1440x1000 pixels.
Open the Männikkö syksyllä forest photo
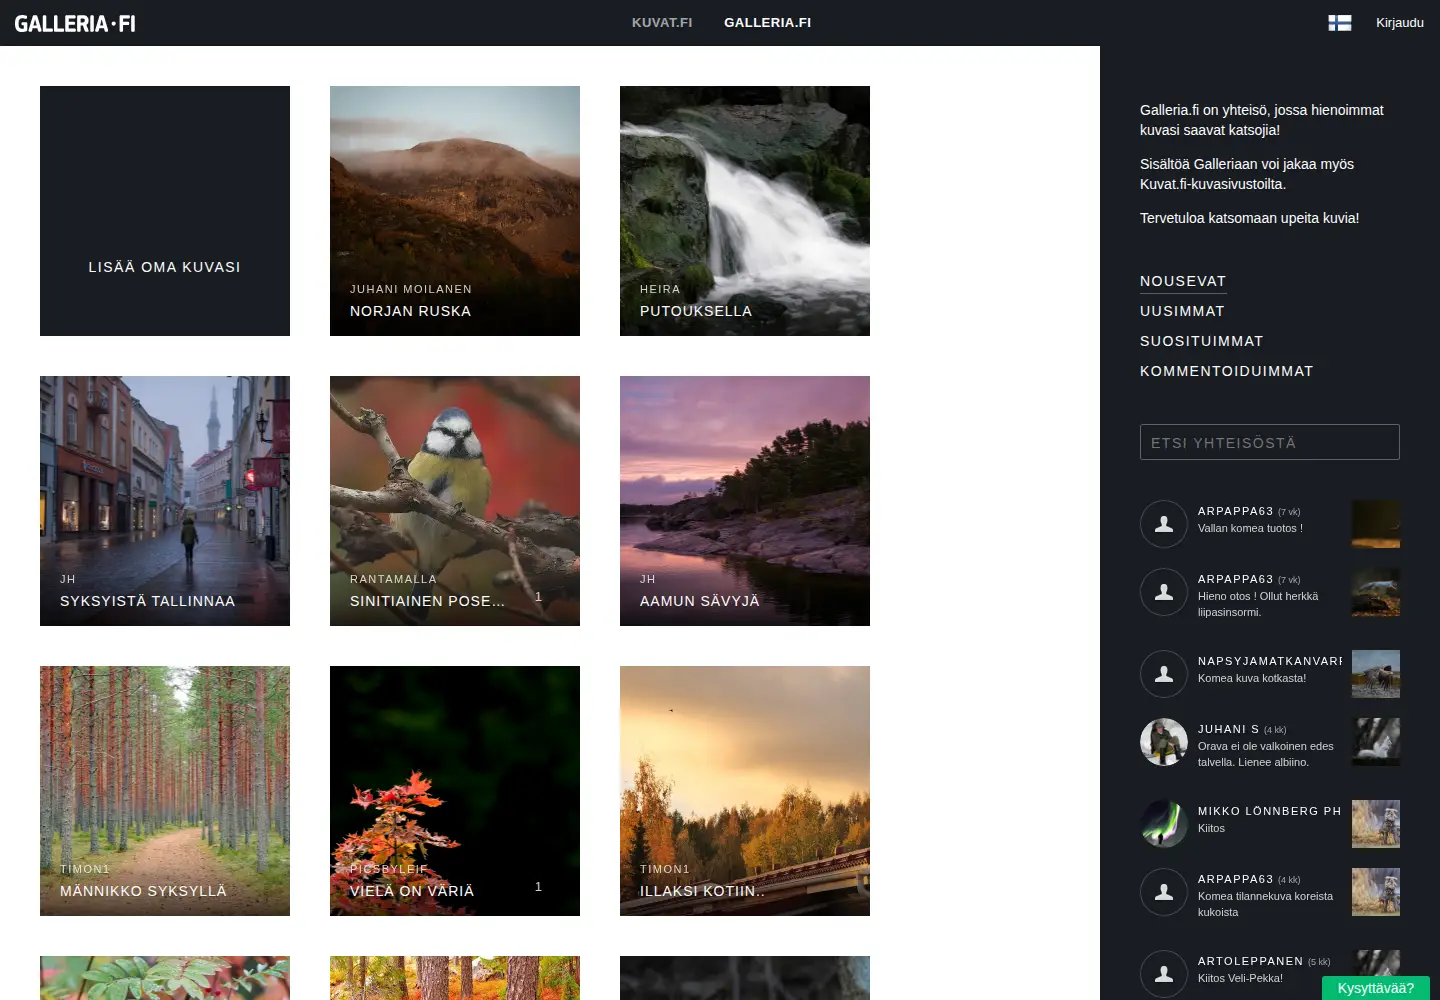pos(165,791)
